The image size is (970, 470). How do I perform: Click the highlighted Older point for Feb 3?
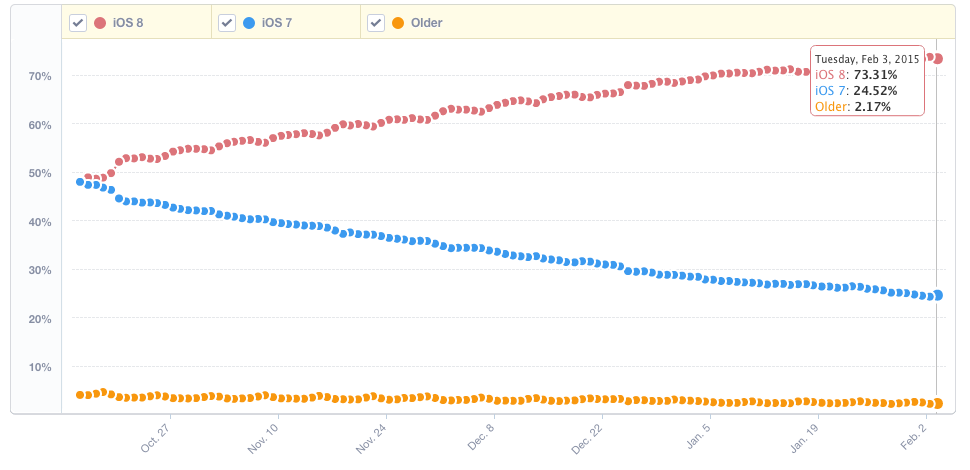pos(937,403)
